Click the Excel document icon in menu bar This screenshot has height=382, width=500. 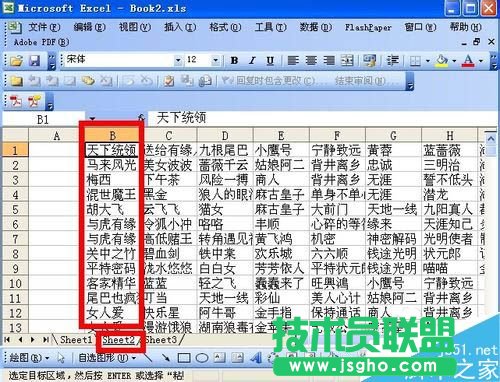(x=14, y=27)
